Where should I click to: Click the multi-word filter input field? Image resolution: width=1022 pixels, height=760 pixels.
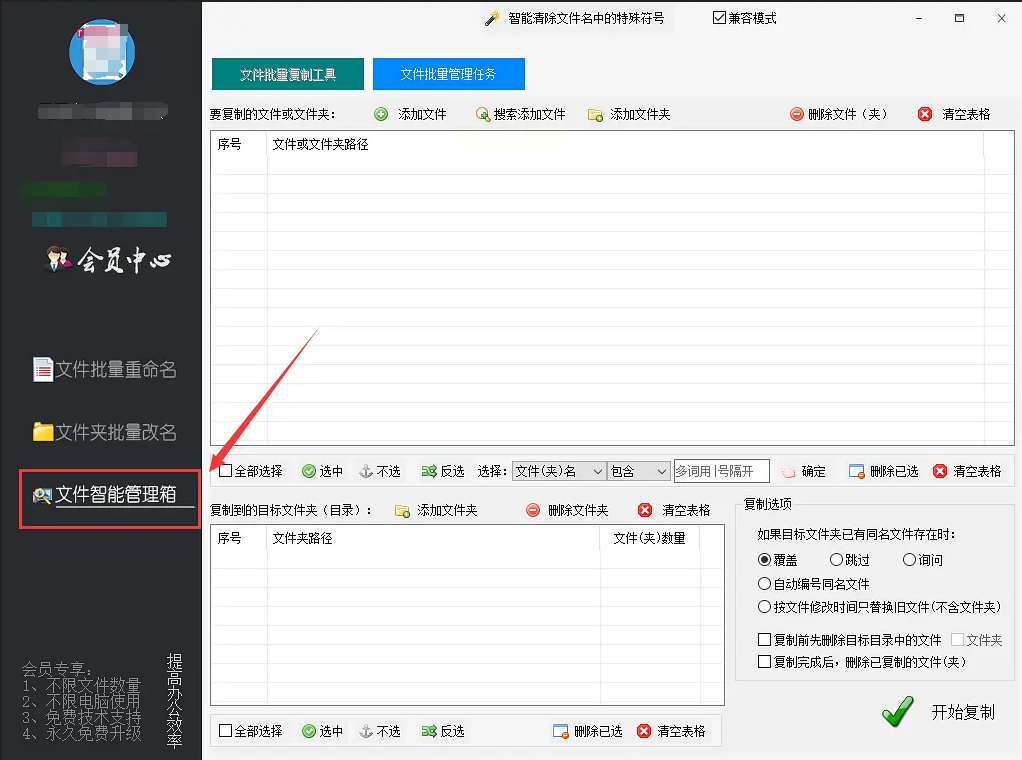point(722,471)
